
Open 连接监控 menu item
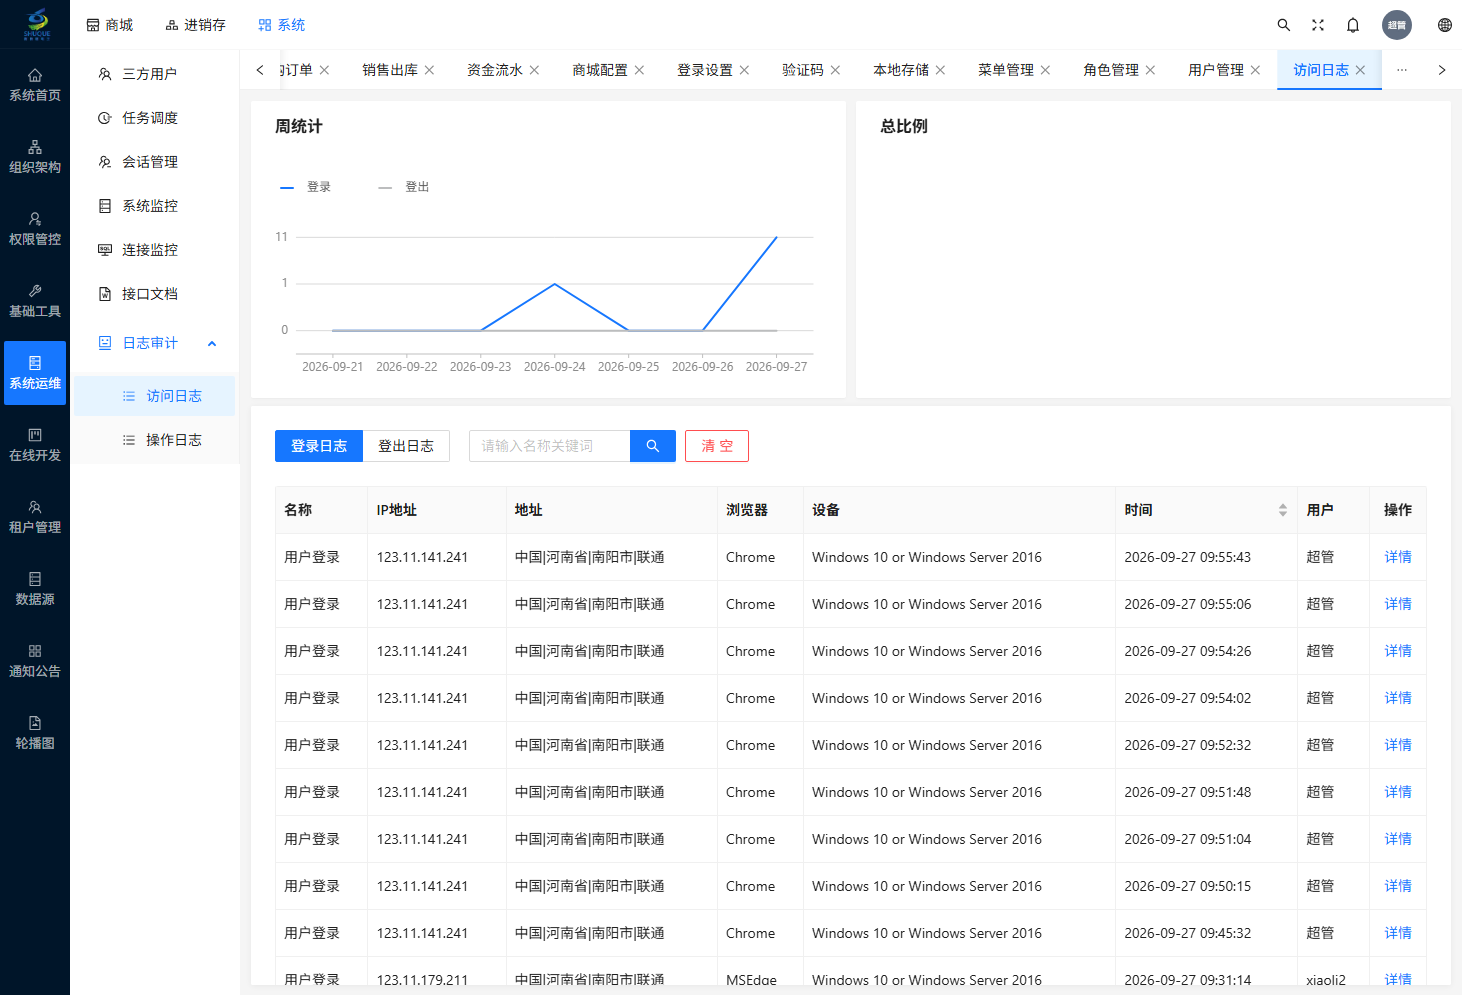coord(154,250)
